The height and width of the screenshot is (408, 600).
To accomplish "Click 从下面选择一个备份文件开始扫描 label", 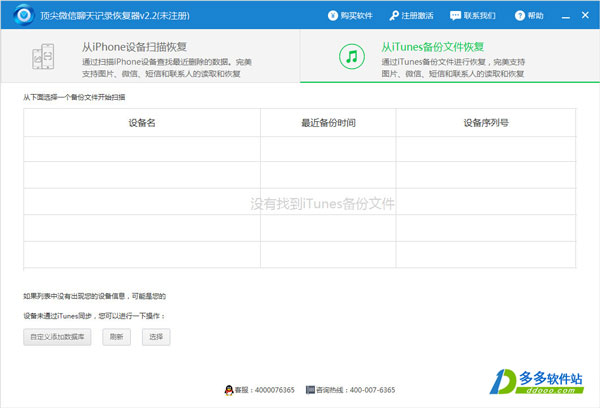I will pyautogui.click(x=74, y=97).
